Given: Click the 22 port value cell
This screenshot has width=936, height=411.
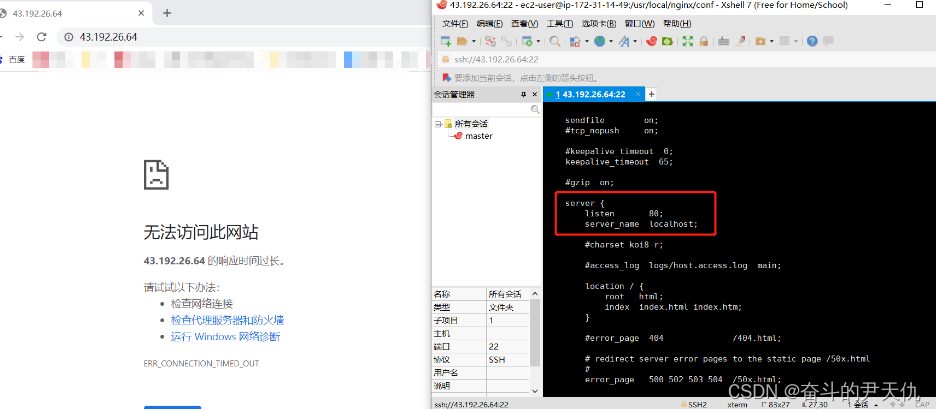Looking at the screenshot, I should click(507, 347).
